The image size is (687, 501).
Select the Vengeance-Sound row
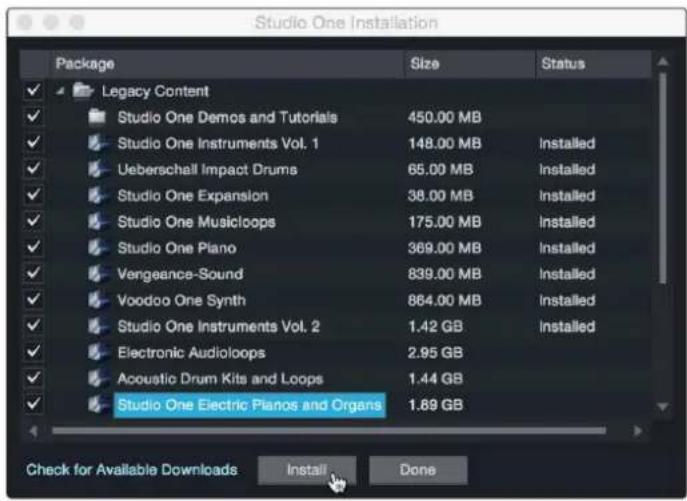point(337,274)
